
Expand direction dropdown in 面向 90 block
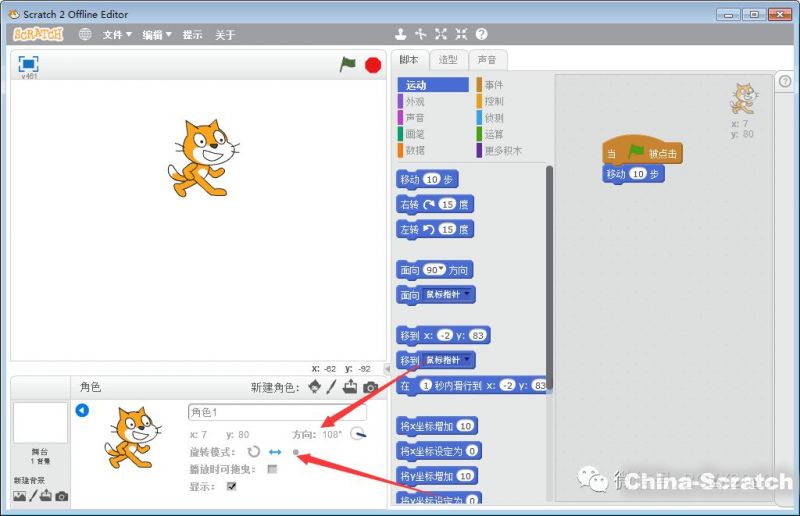440,270
